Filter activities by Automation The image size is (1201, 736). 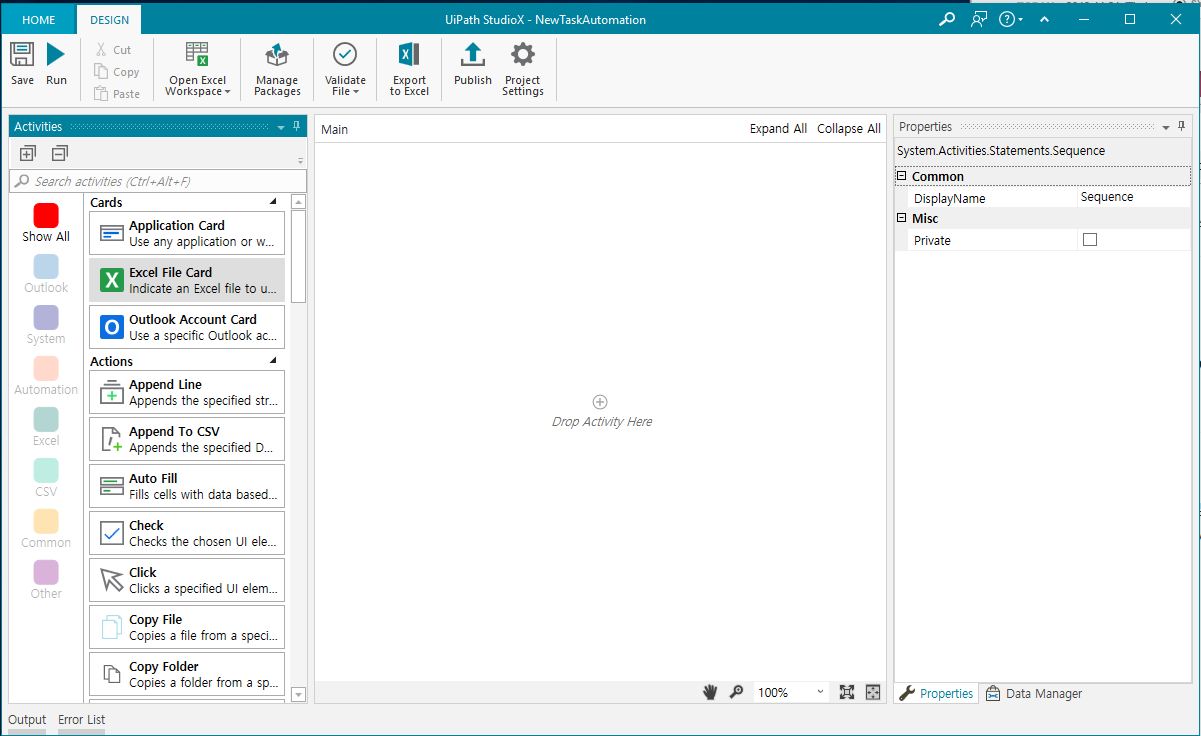click(46, 376)
